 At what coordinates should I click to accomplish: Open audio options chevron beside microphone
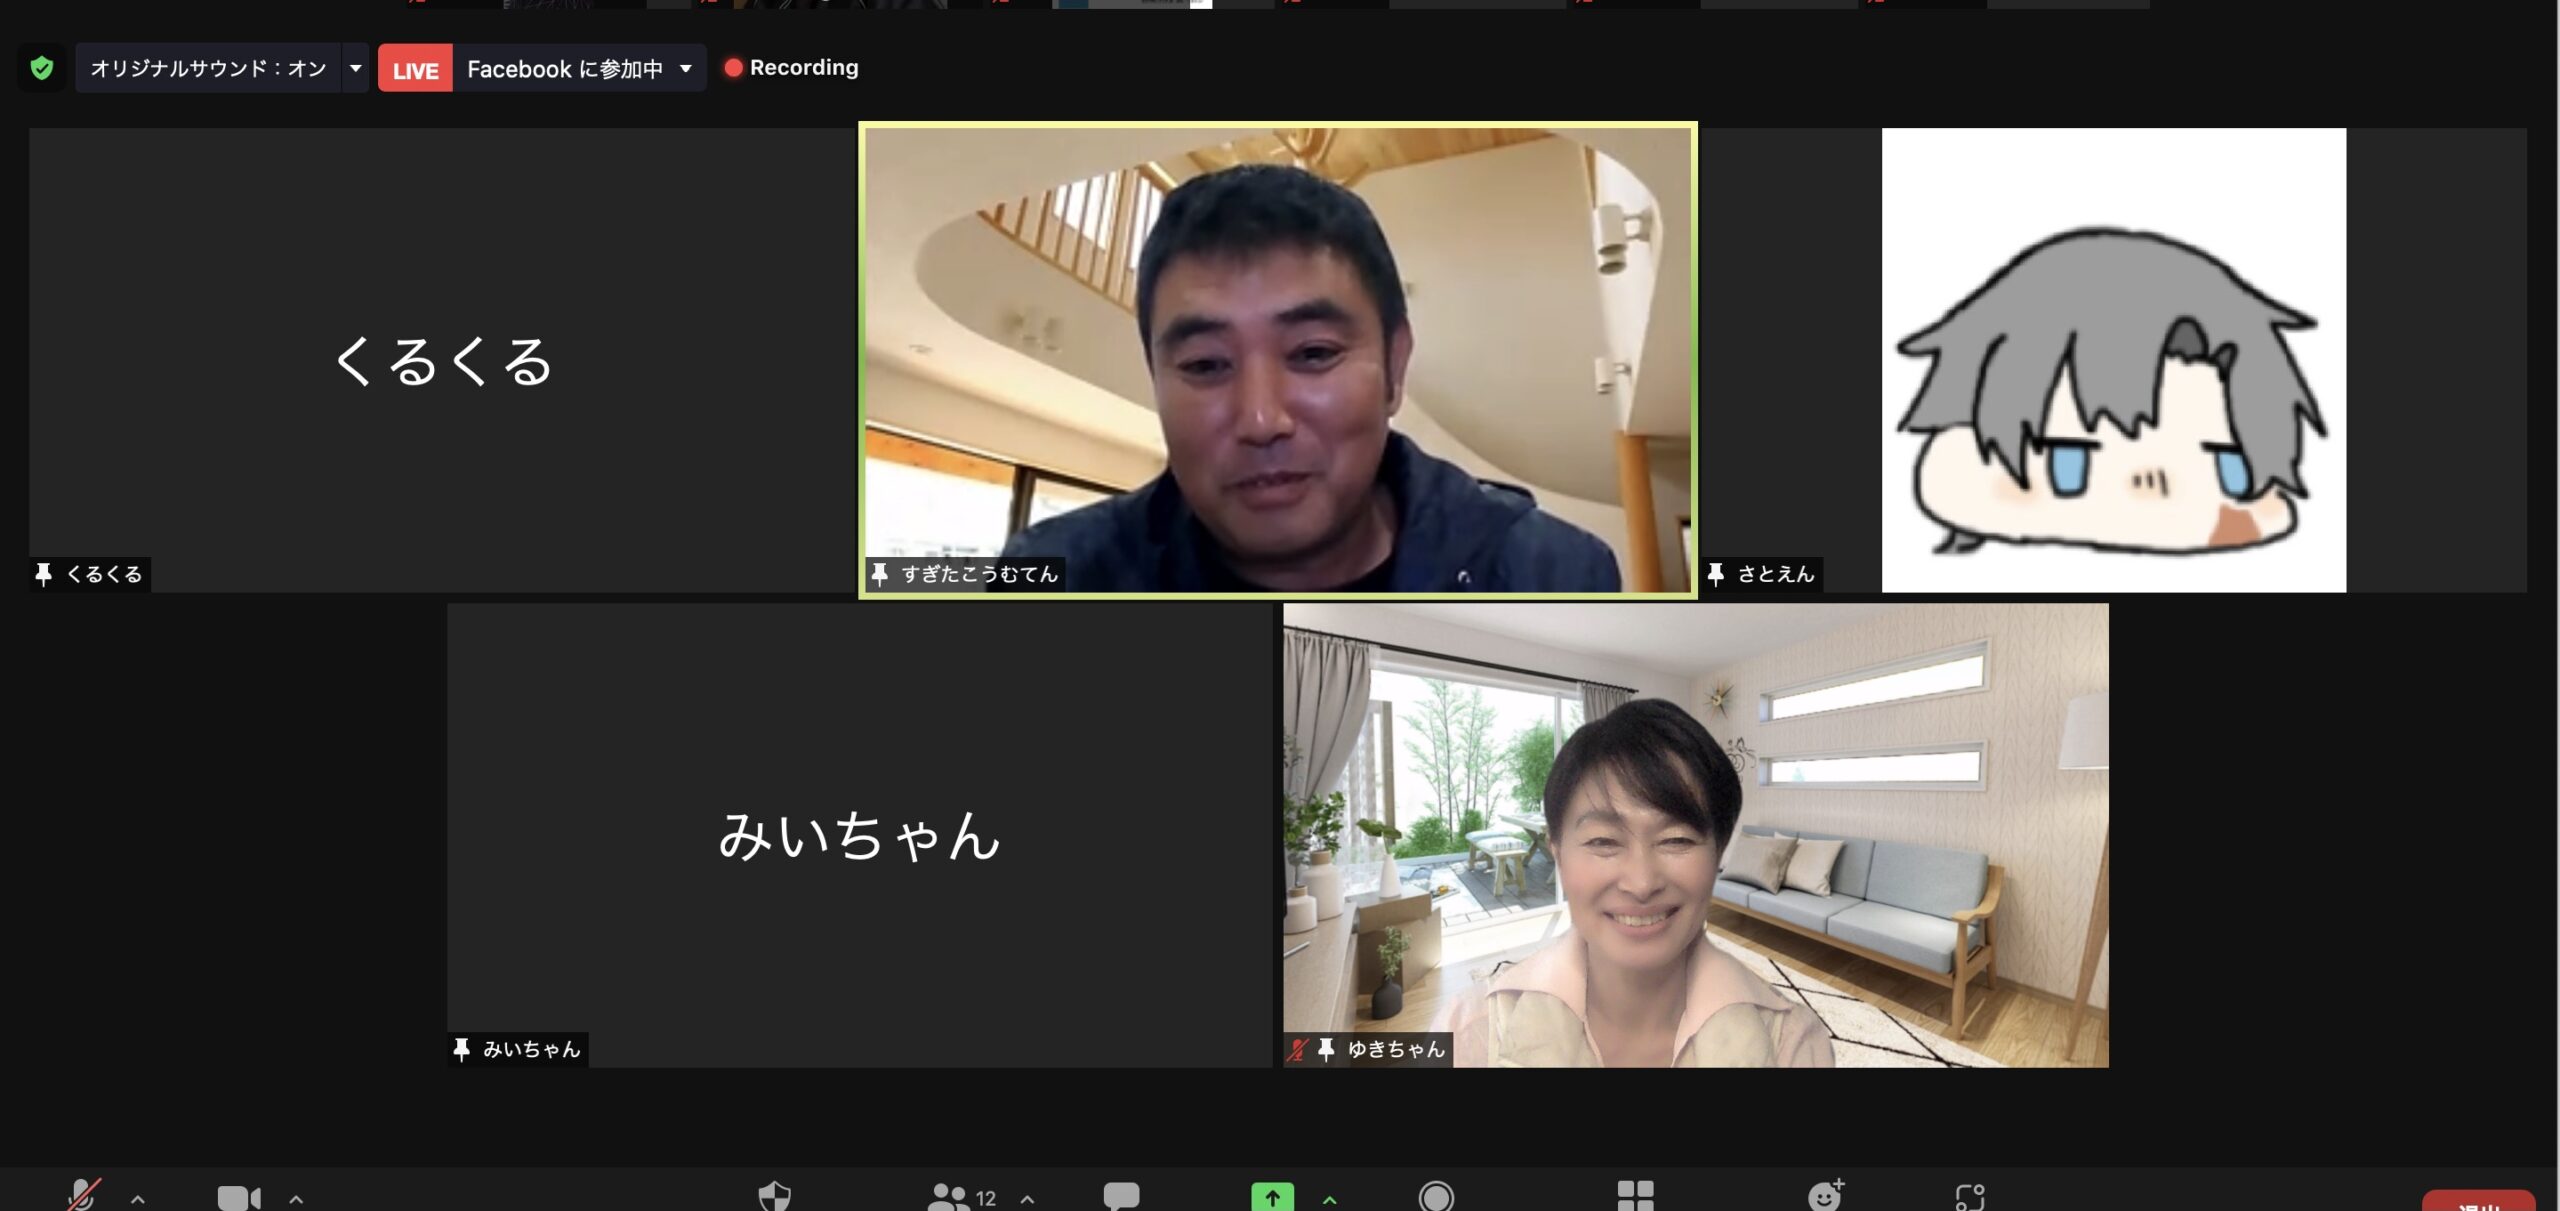138,1198
